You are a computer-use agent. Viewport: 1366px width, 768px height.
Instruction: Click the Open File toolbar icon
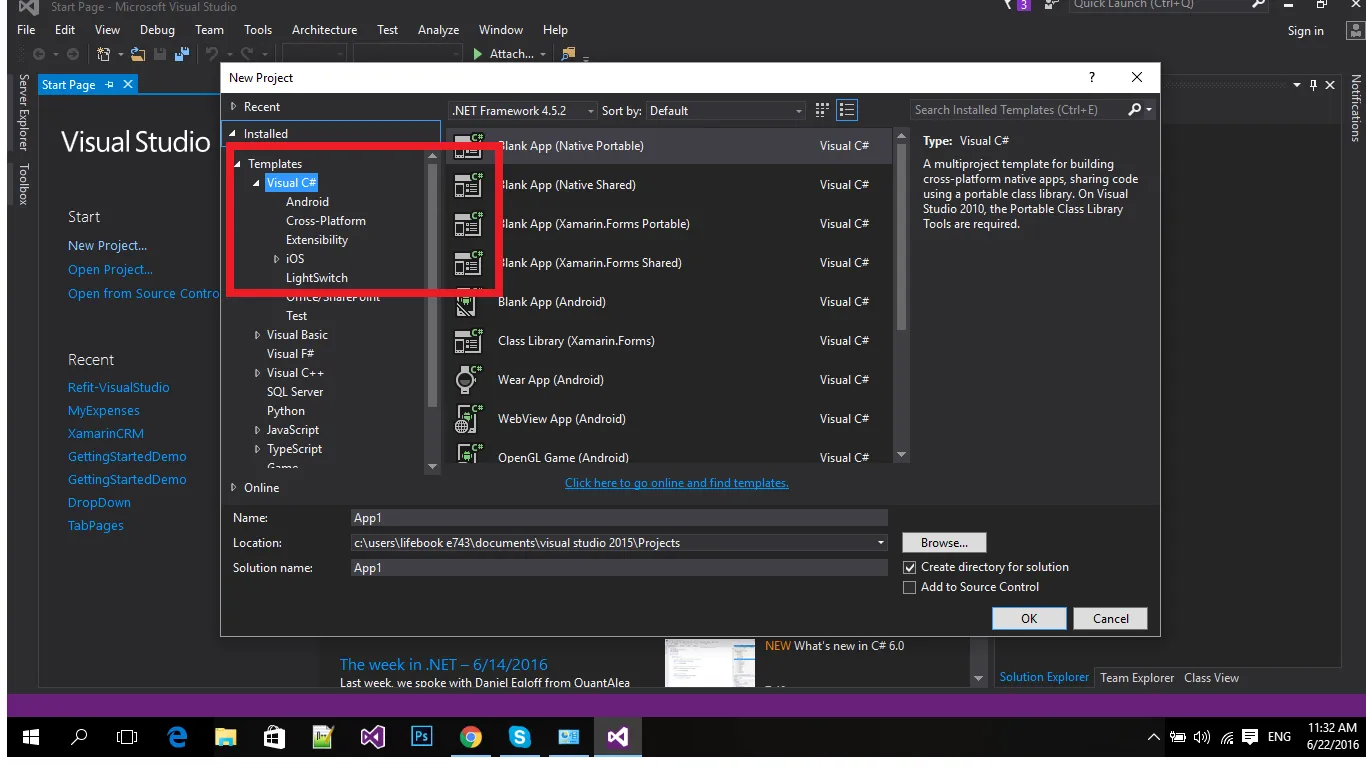point(139,54)
